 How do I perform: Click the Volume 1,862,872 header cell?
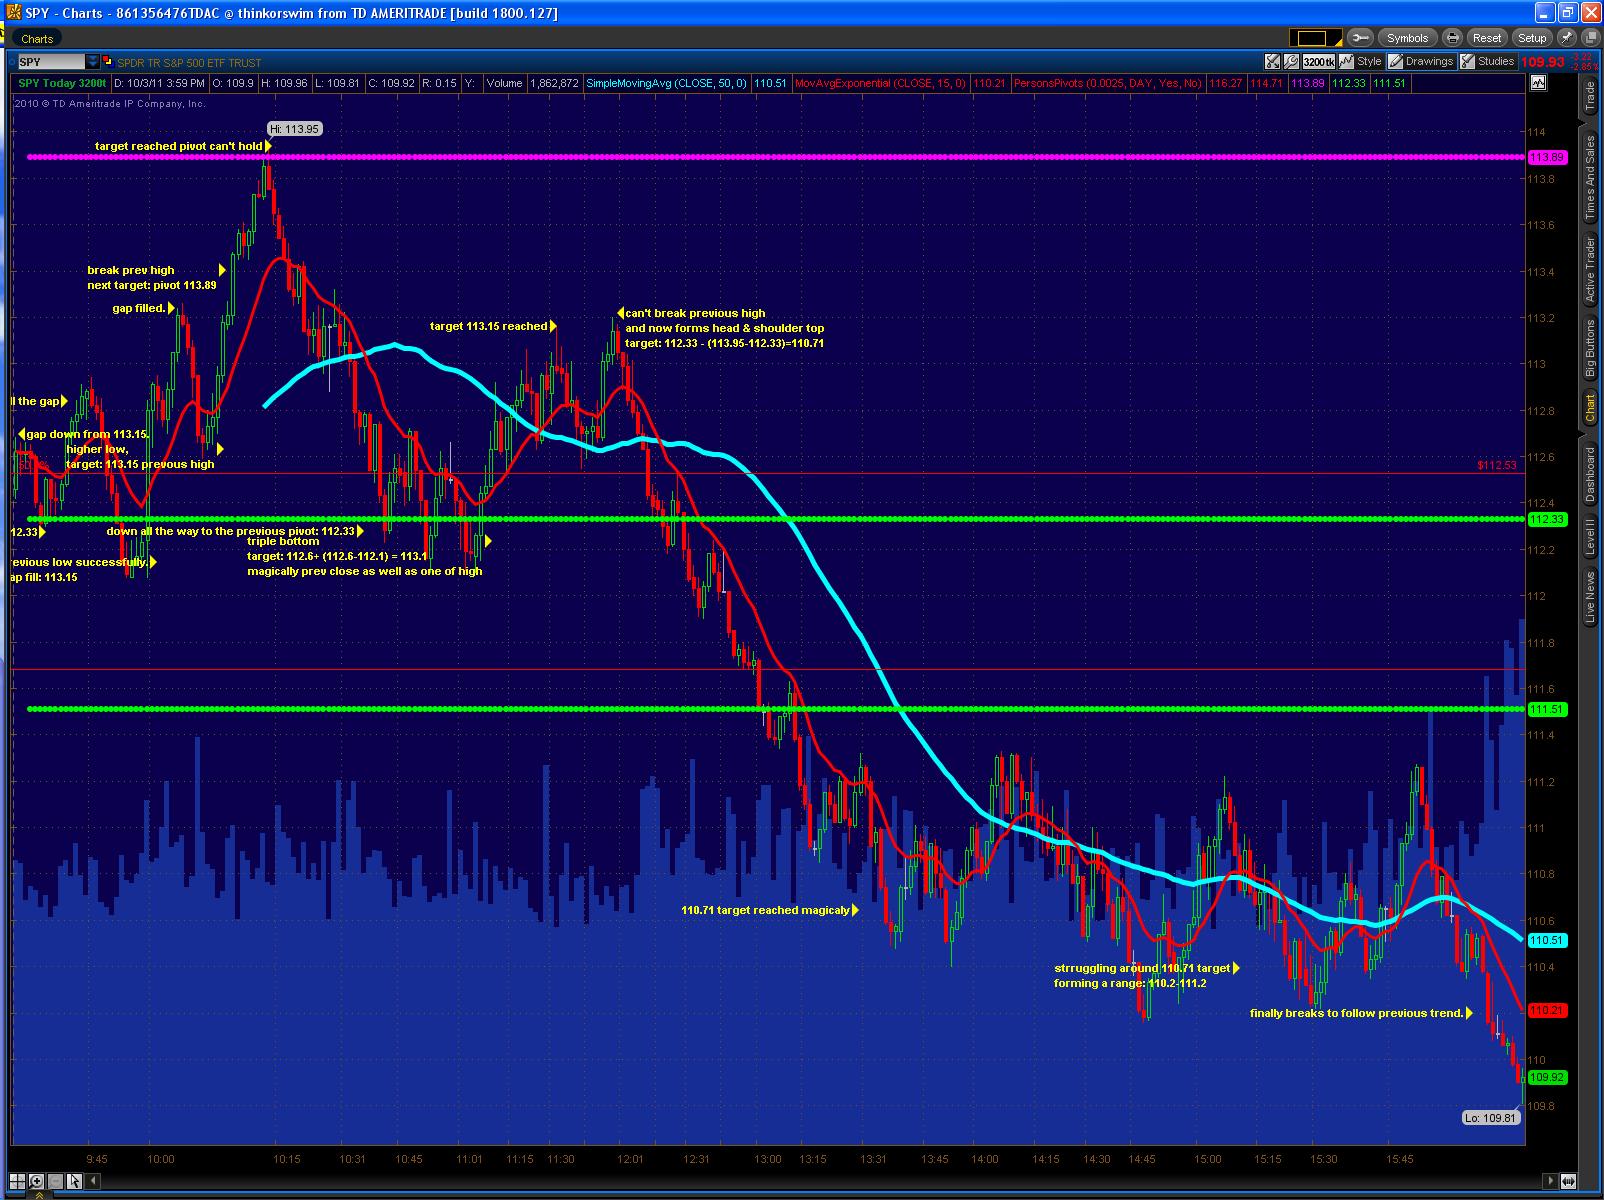click(532, 83)
